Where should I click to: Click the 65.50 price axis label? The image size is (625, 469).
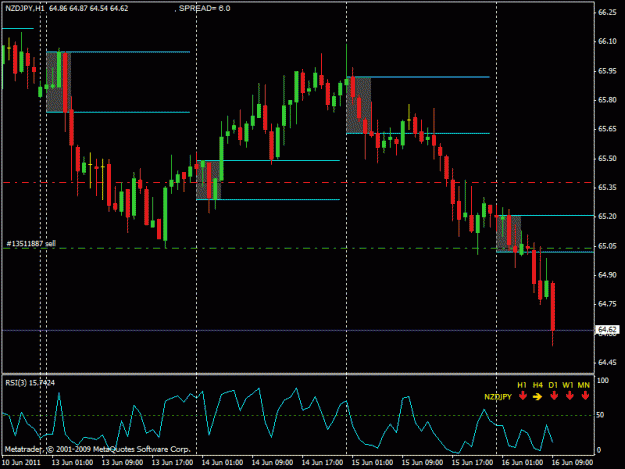607,159
